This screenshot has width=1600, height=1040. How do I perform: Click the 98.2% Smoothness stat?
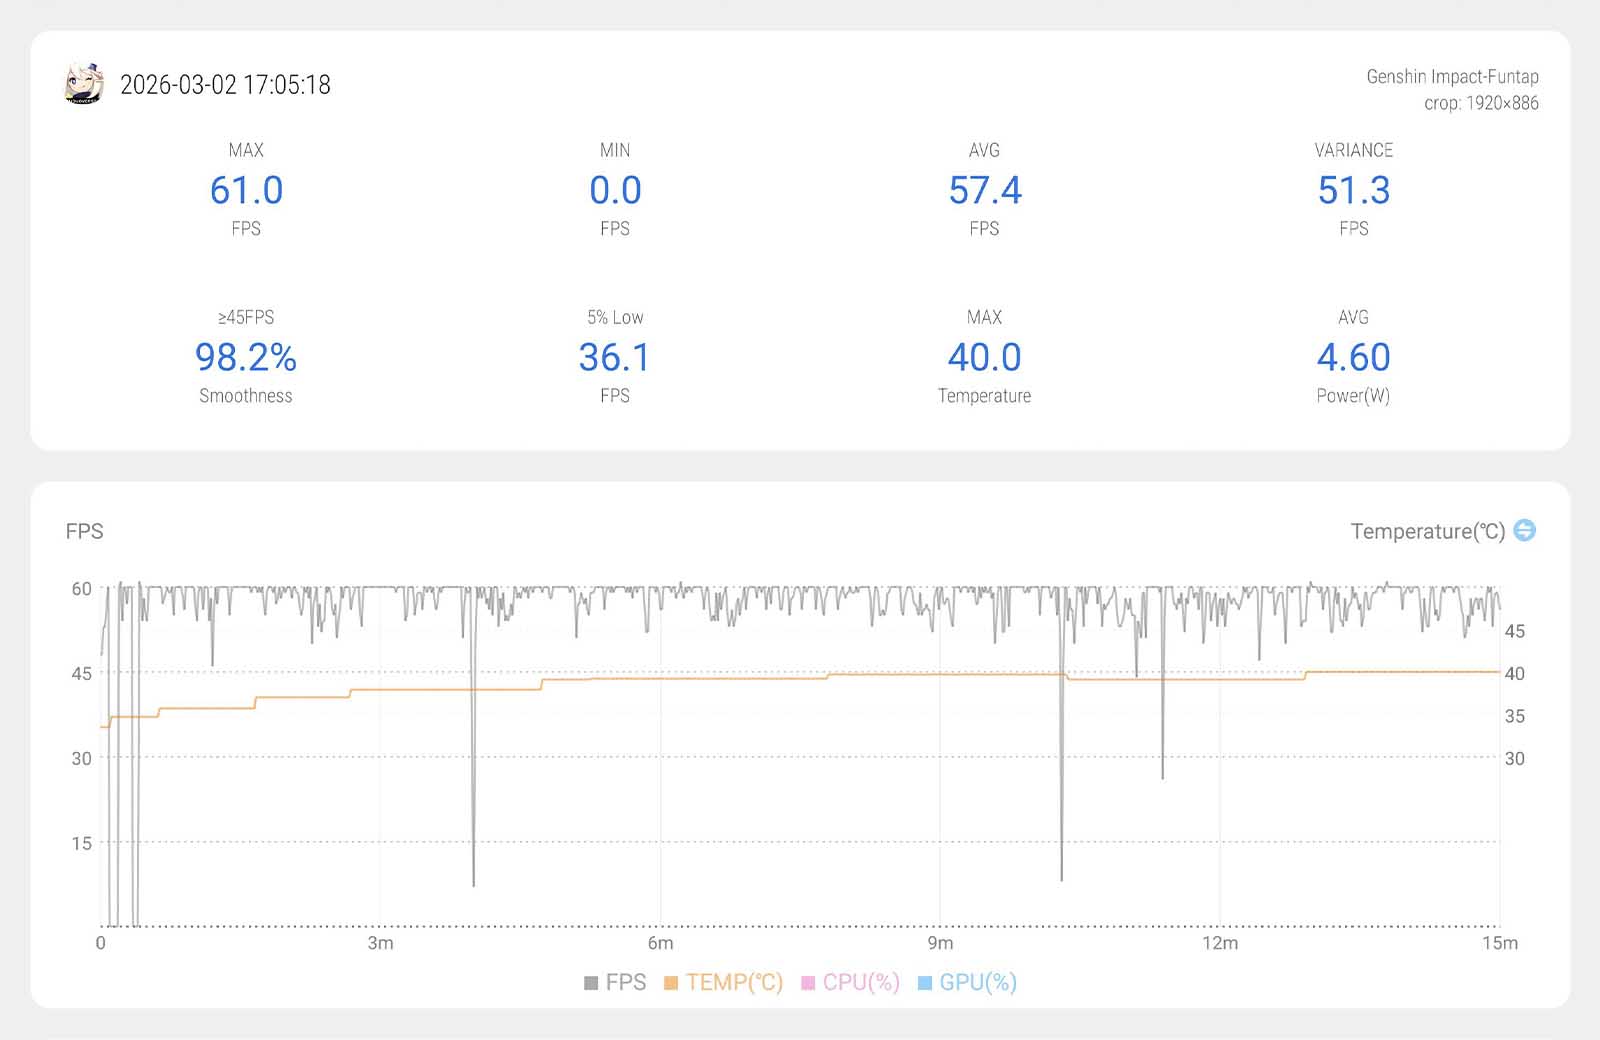246,357
